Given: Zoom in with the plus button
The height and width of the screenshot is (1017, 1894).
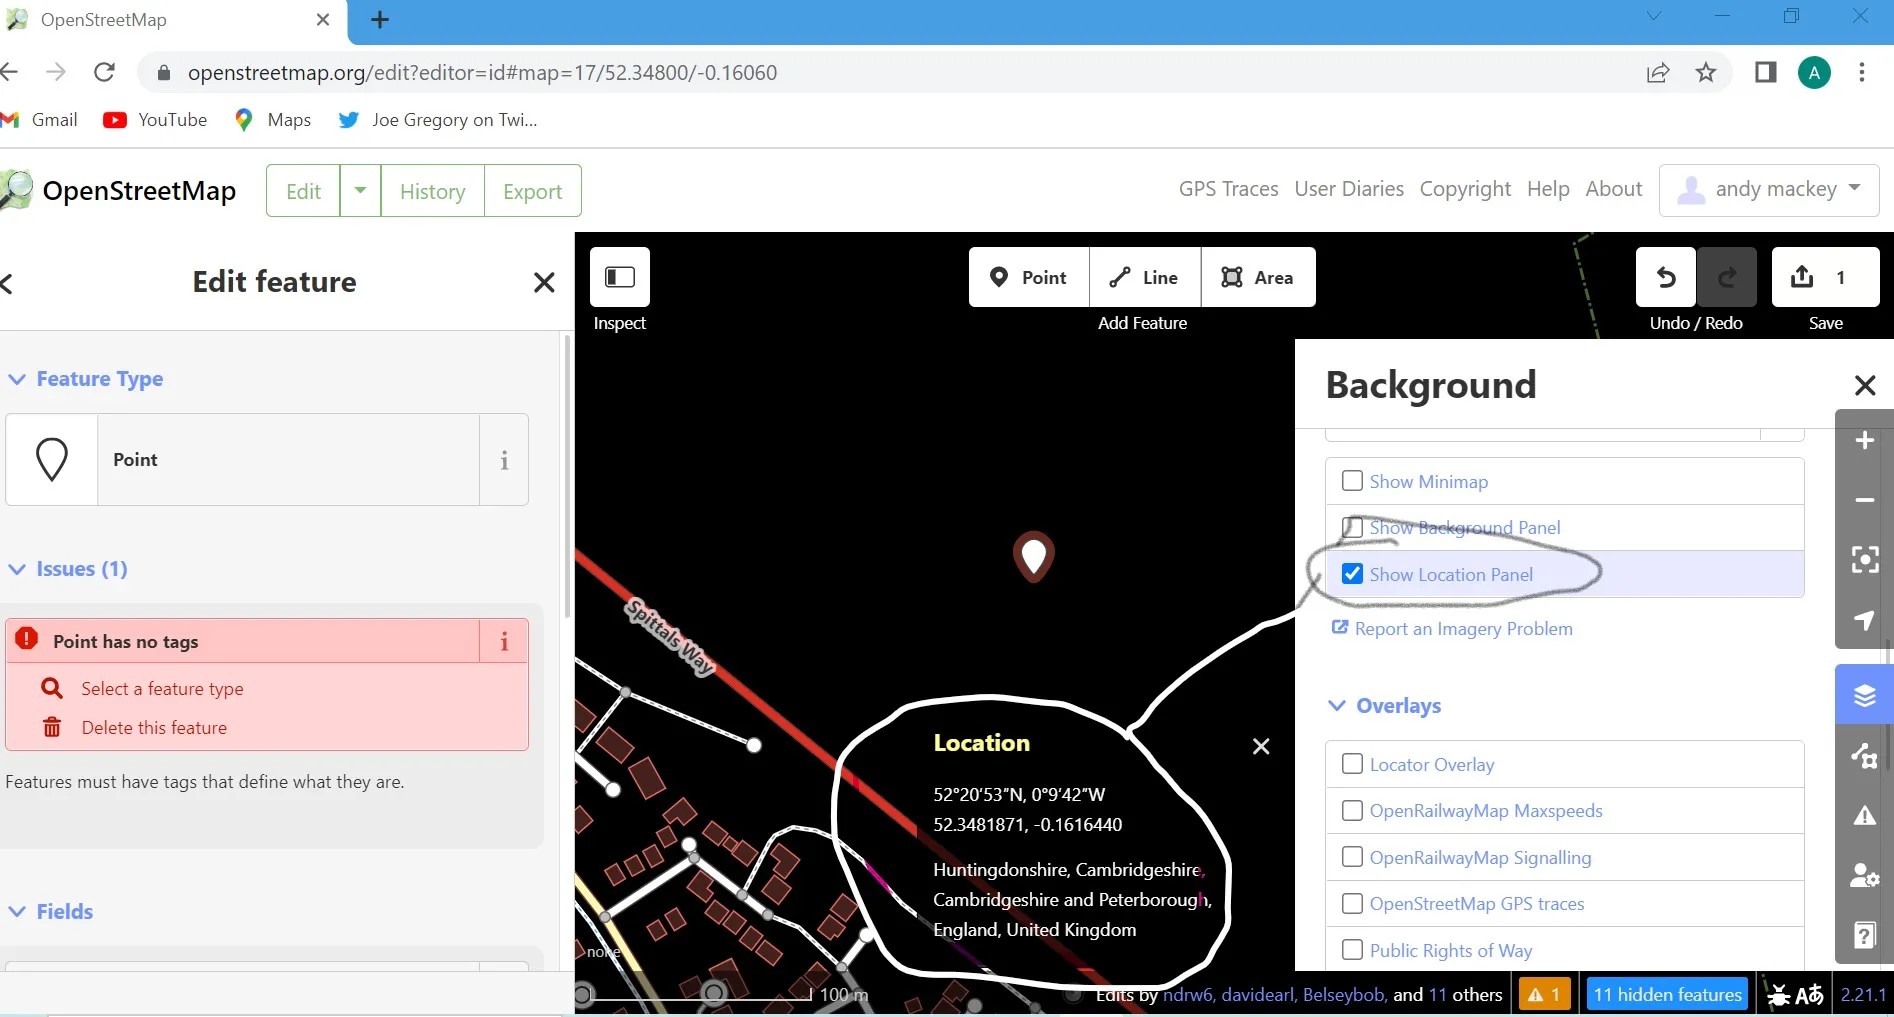Looking at the screenshot, I should (1864, 440).
